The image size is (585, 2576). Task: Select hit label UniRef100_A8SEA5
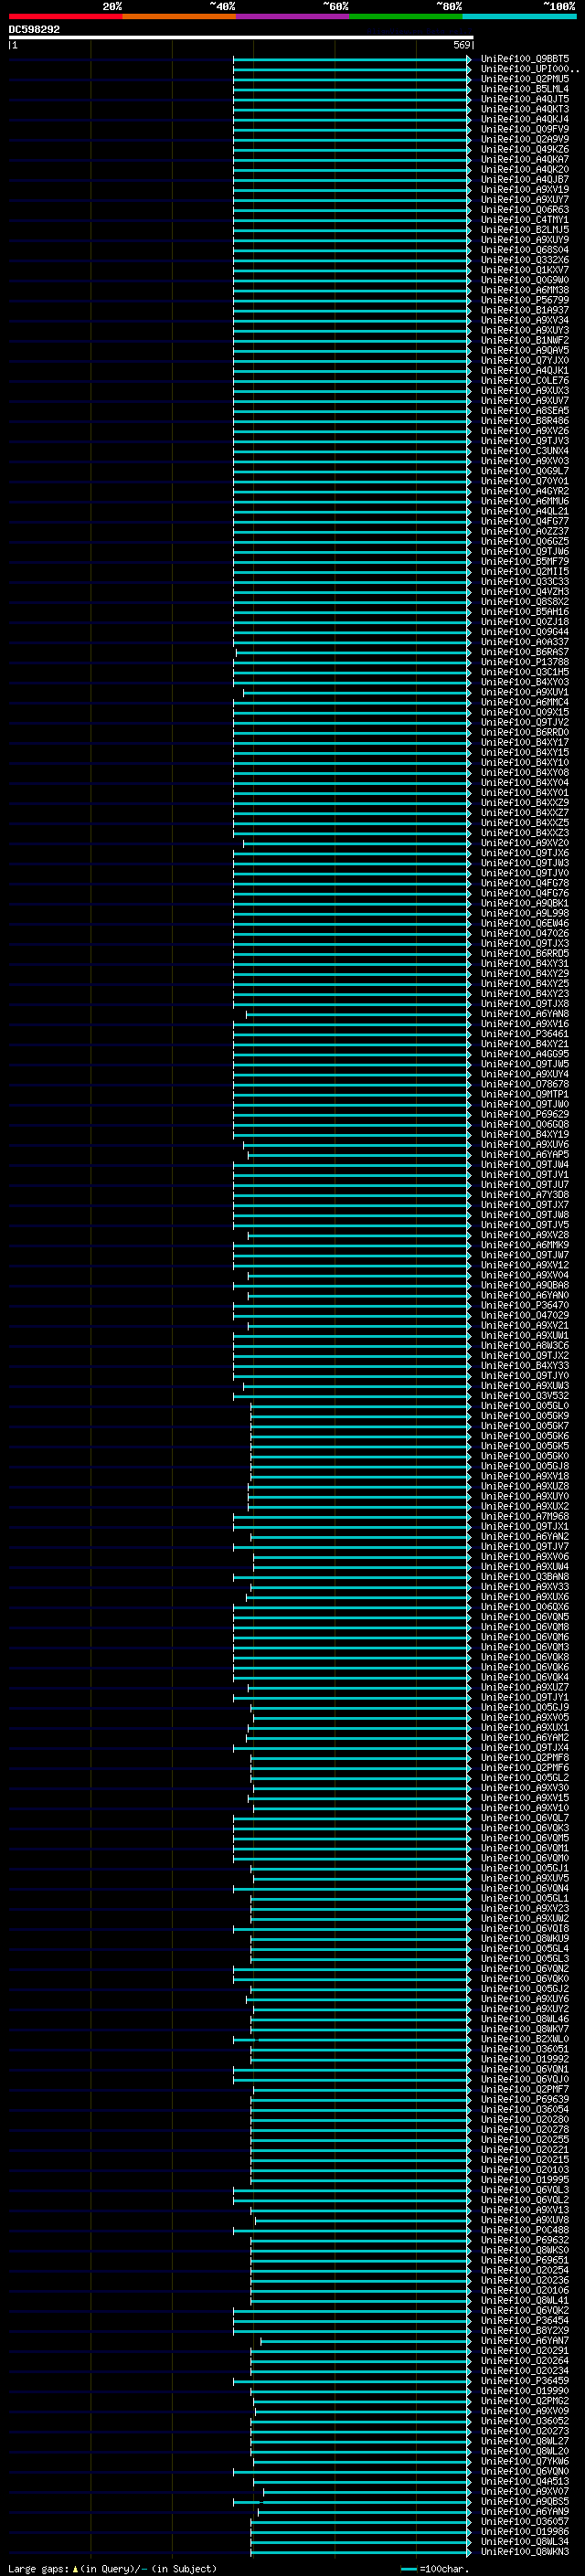click(x=525, y=411)
